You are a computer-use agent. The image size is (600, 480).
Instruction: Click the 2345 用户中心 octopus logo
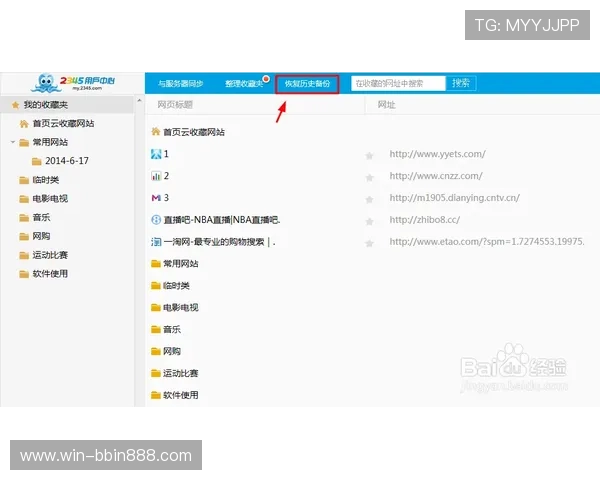[x=73, y=83]
